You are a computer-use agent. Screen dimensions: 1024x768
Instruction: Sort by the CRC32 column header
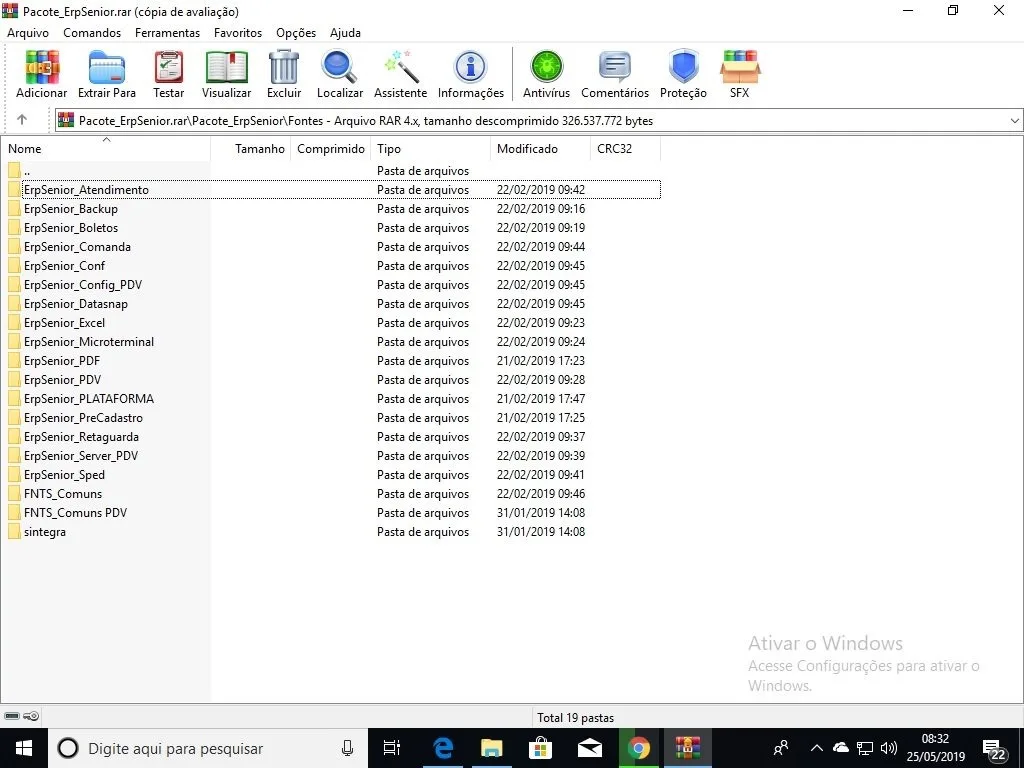[625, 148]
